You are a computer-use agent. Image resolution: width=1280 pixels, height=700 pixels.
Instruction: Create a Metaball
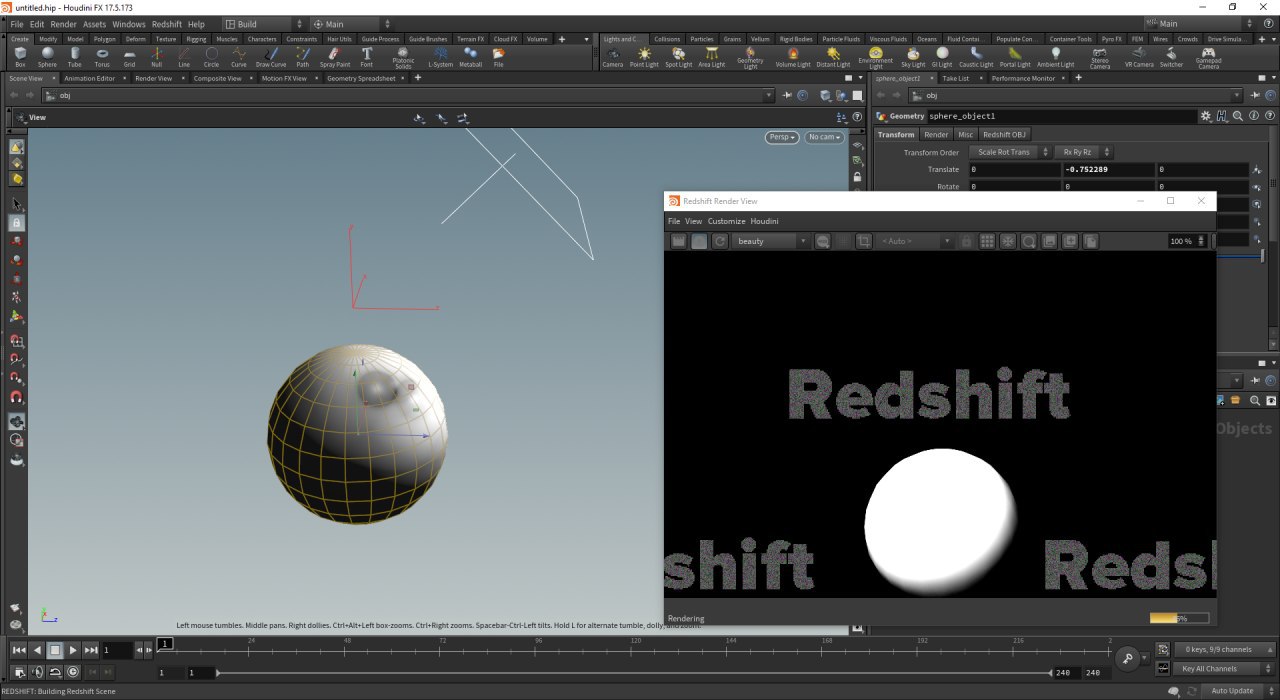point(470,56)
